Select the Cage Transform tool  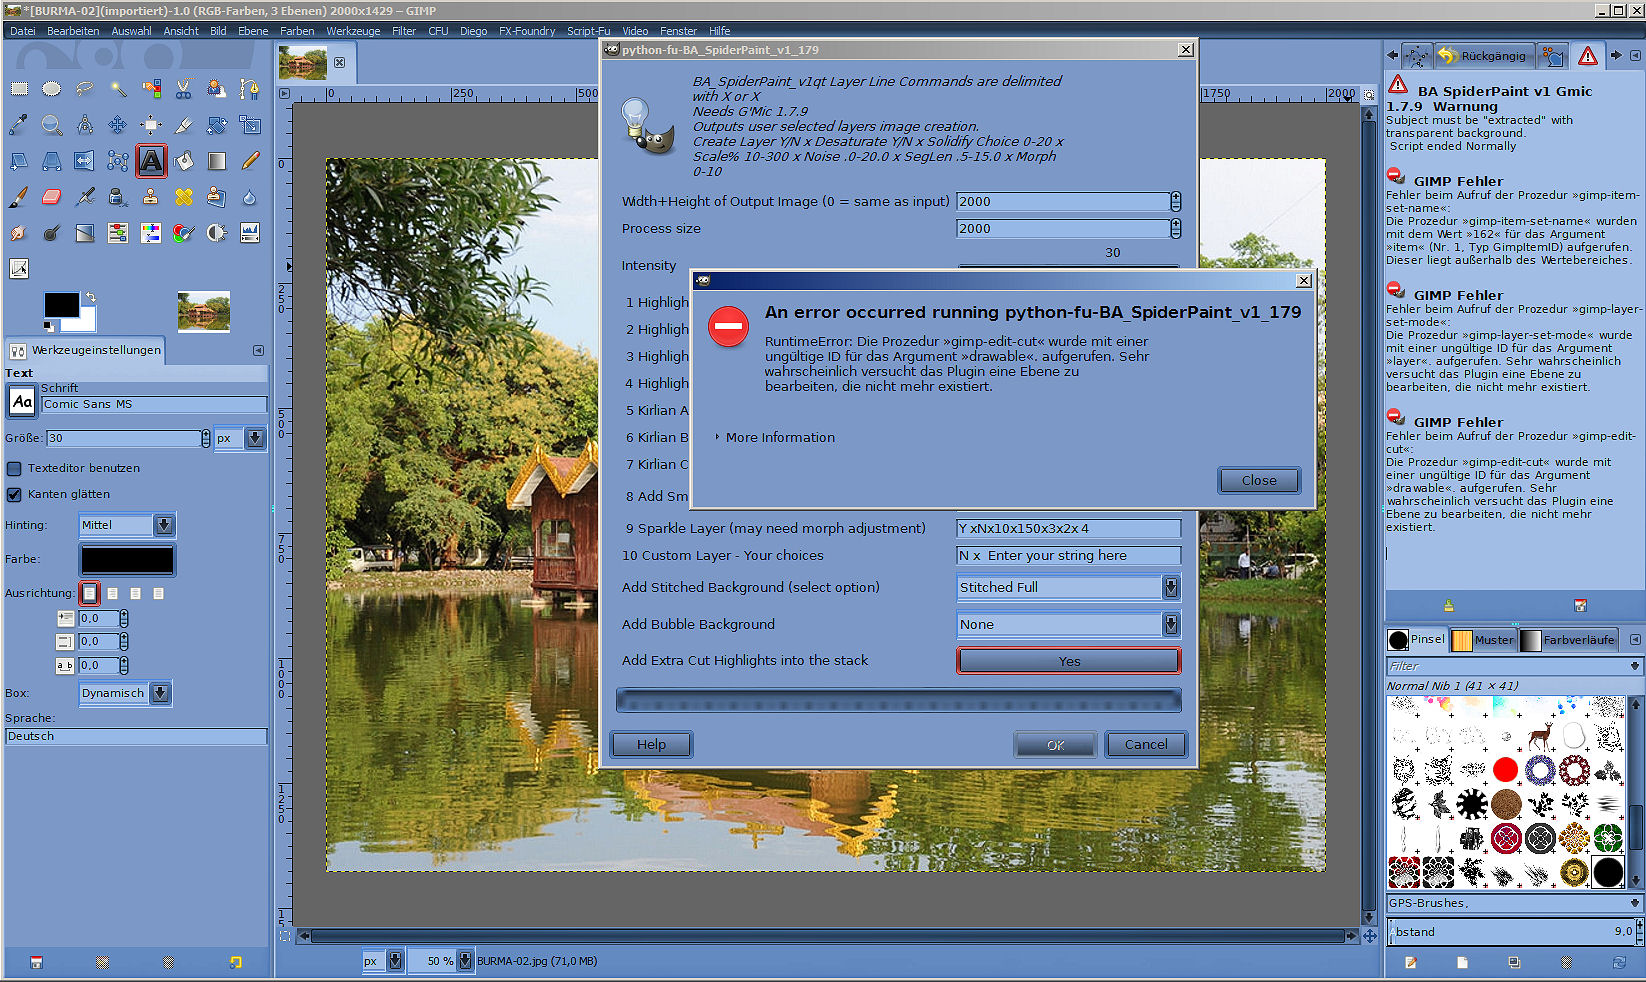[x=118, y=161]
